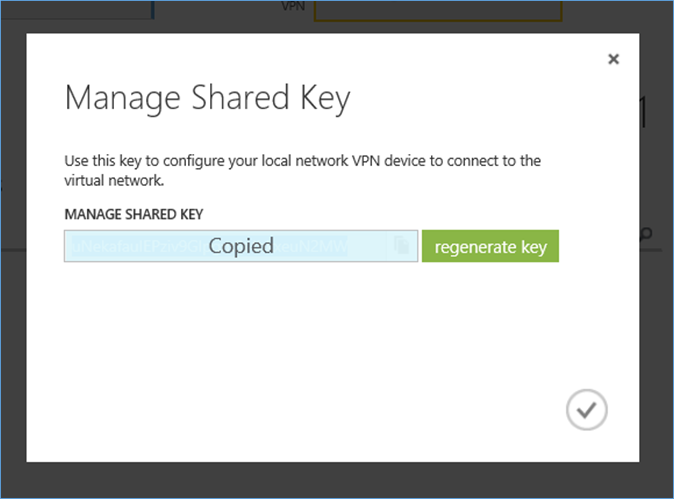The height and width of the screenshot is (499, 674).
Task: Select the shared key text field
Action: pos(241,246)
